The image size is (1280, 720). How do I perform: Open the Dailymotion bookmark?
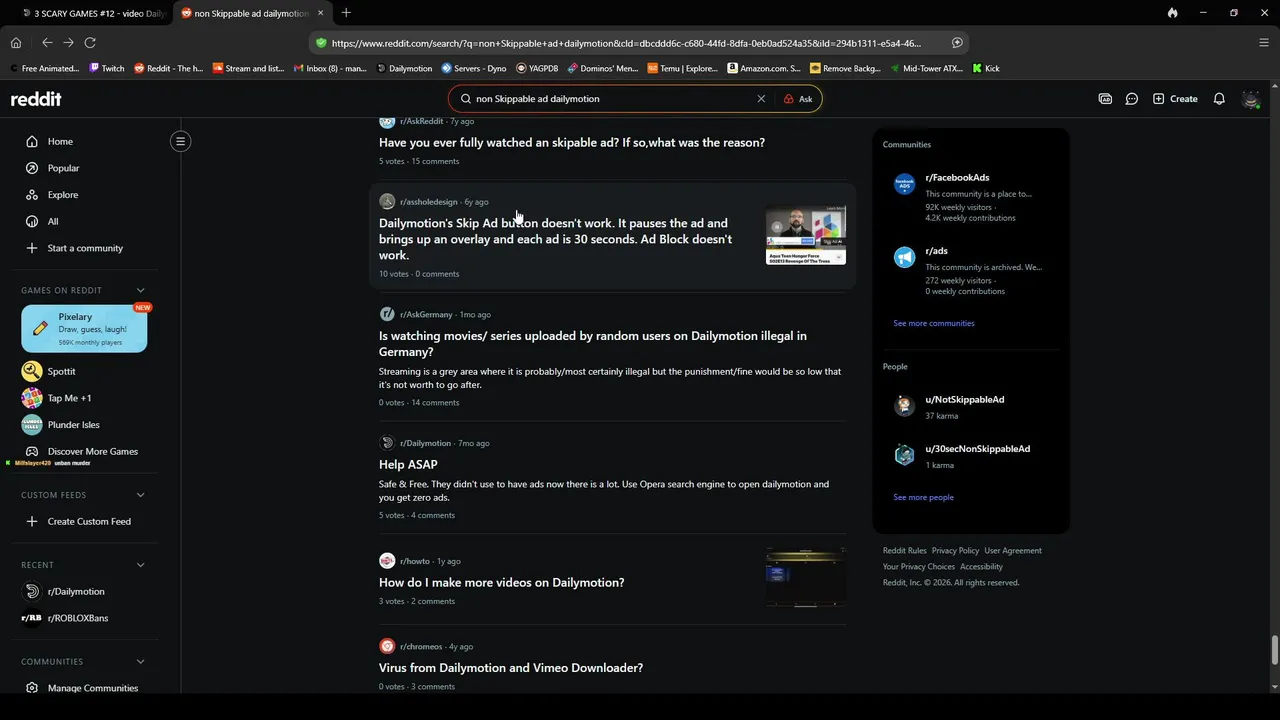(404, 68)
